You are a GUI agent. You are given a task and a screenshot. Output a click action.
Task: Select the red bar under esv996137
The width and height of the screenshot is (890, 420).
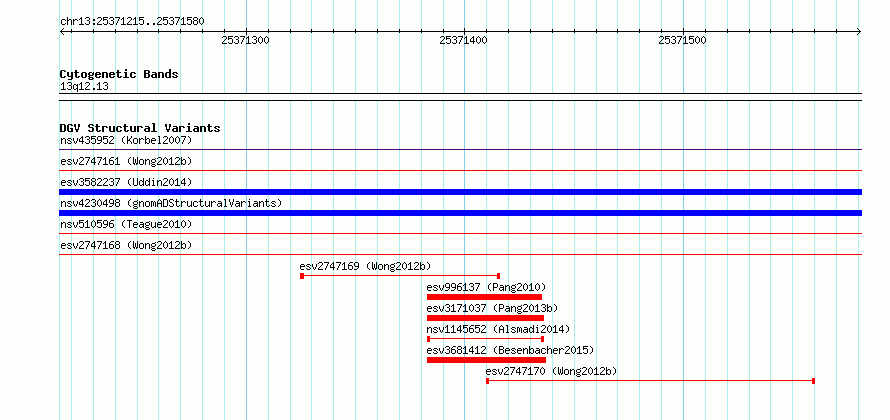tap(484, 297)
